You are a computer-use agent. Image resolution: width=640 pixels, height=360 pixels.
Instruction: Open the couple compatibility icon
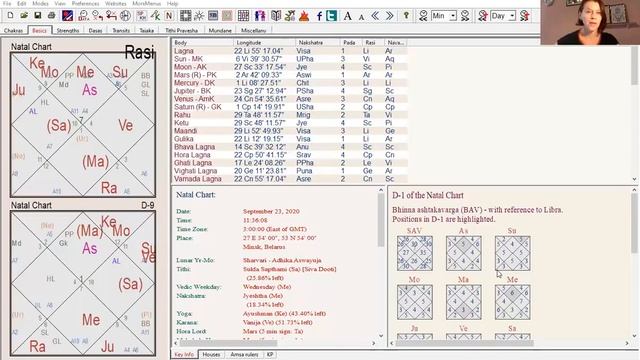click(260, 16)
